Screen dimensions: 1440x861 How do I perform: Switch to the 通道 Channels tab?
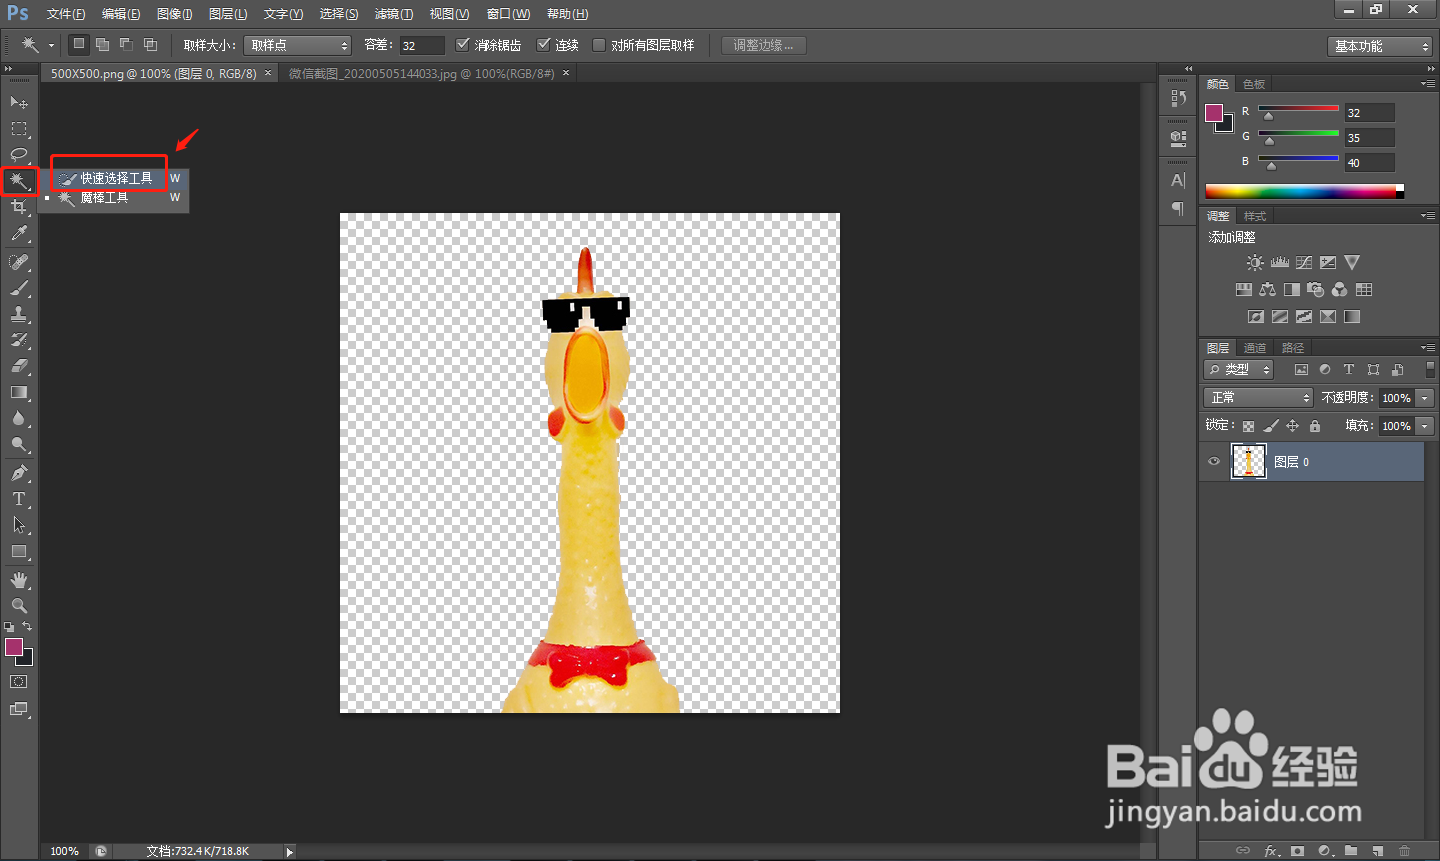click(1255, 348)
